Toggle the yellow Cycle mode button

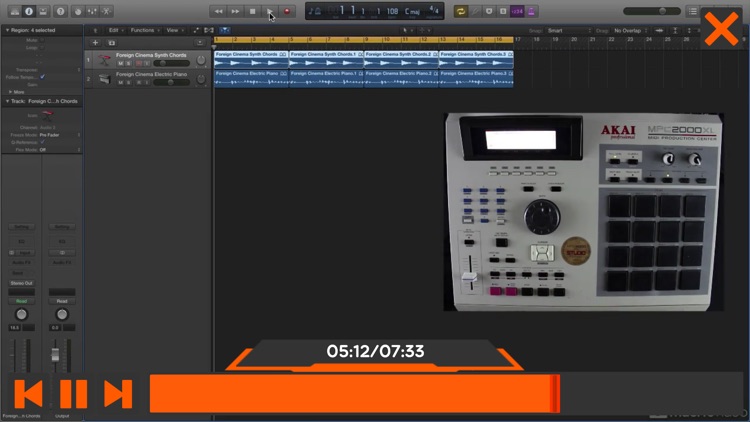[x=461, y=11]
